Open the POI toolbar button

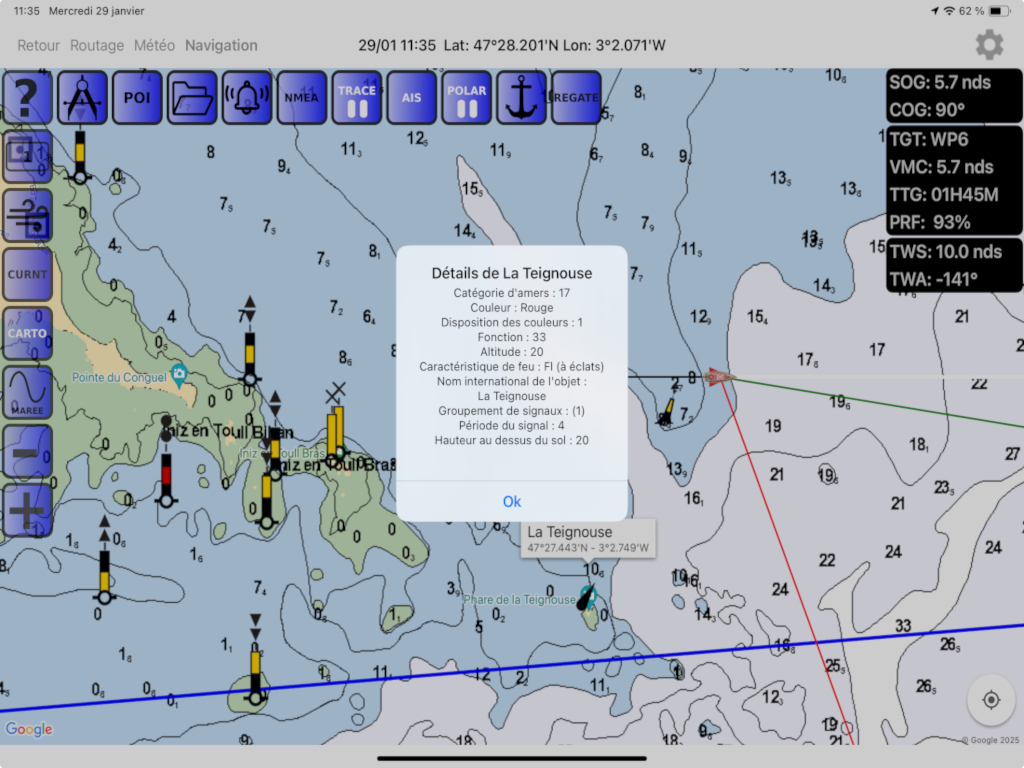coord(137,97)
